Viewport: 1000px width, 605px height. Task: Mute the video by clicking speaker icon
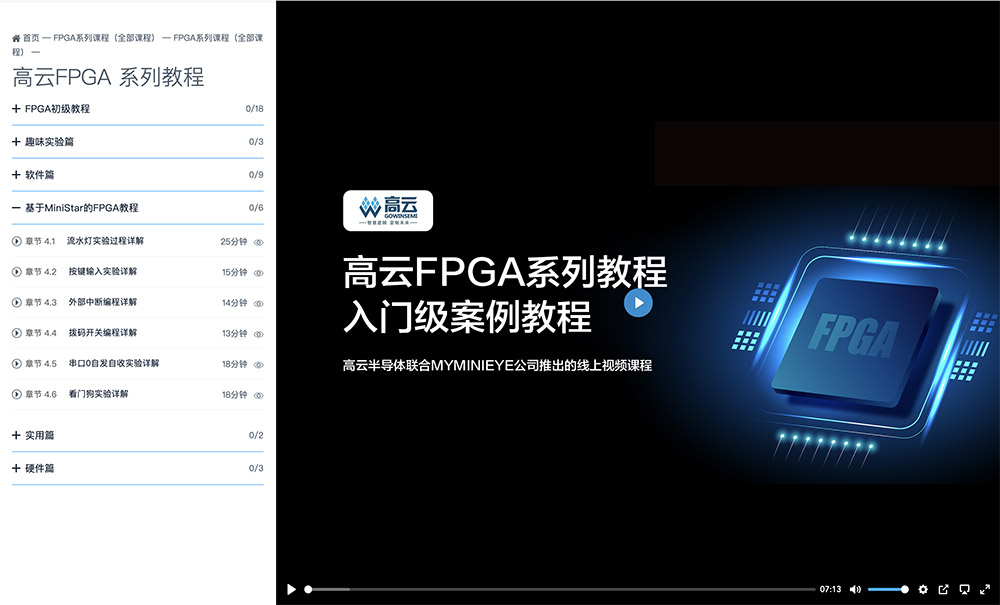click(x=856, y=589)
